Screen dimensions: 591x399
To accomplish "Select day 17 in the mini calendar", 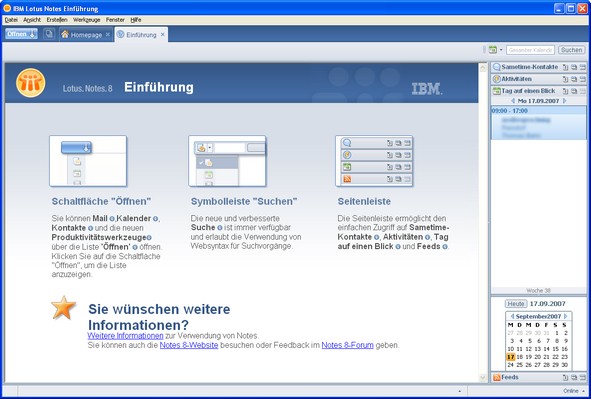I will coord(510,357).
